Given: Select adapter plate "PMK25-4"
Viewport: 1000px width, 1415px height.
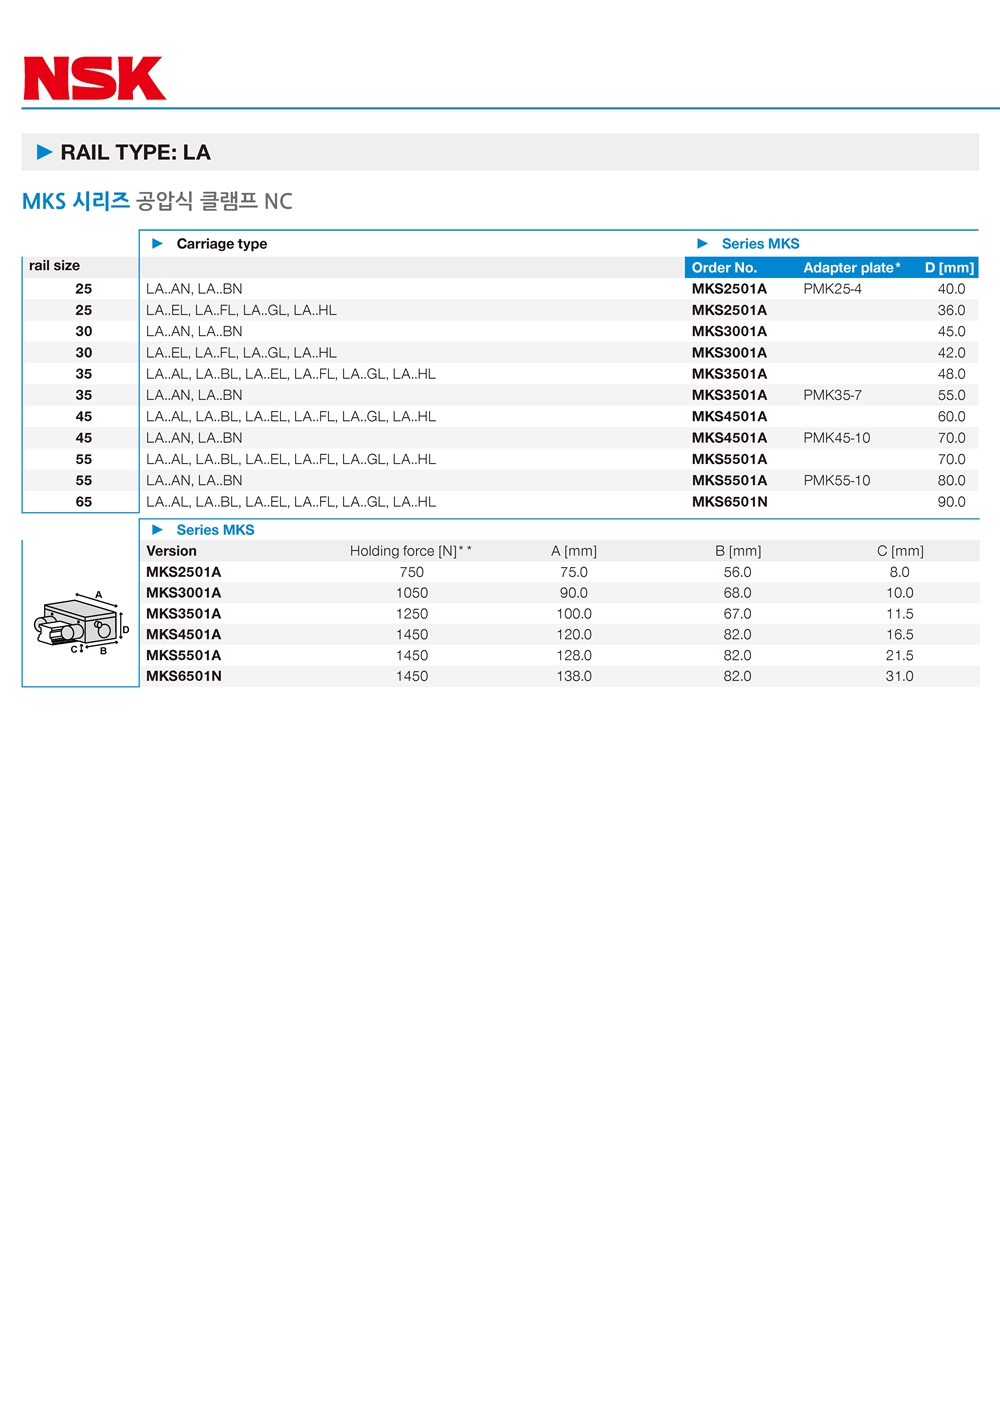Looking at the screenshot, I should pos(832,289).
